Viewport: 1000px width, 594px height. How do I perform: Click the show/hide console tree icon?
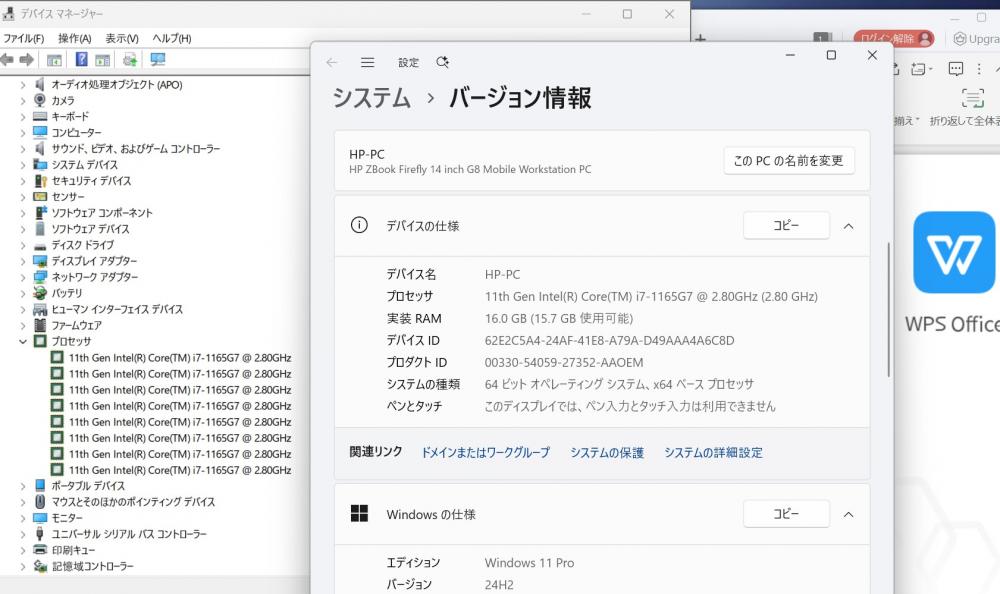54,60
